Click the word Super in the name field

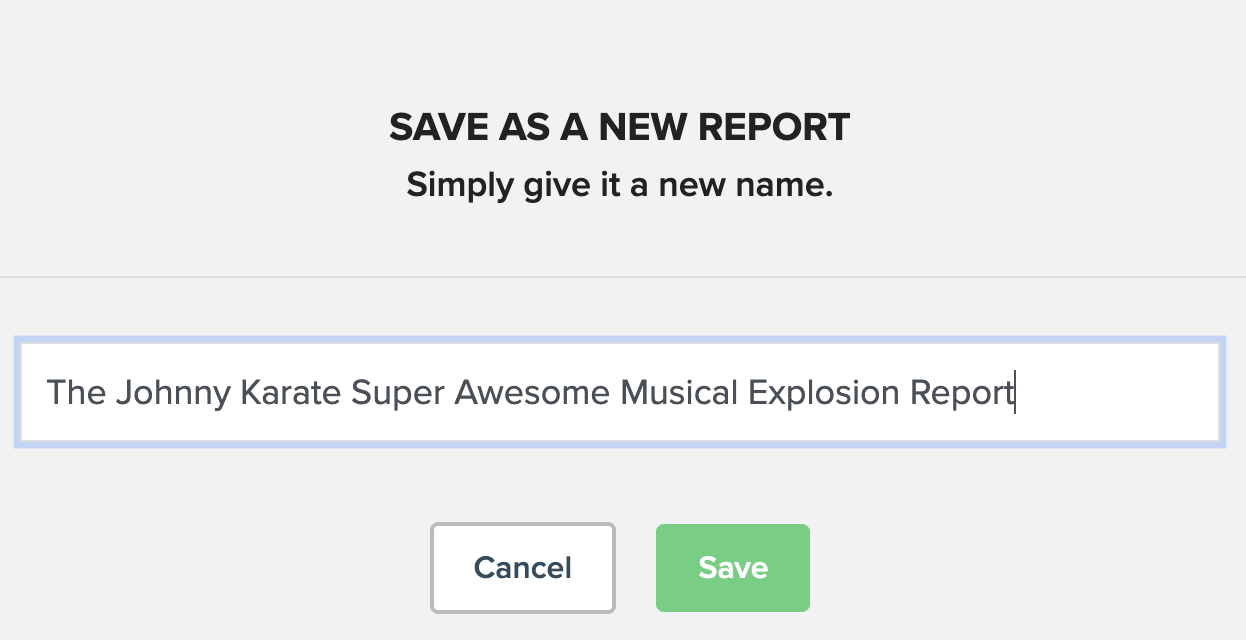coord(397,394)
